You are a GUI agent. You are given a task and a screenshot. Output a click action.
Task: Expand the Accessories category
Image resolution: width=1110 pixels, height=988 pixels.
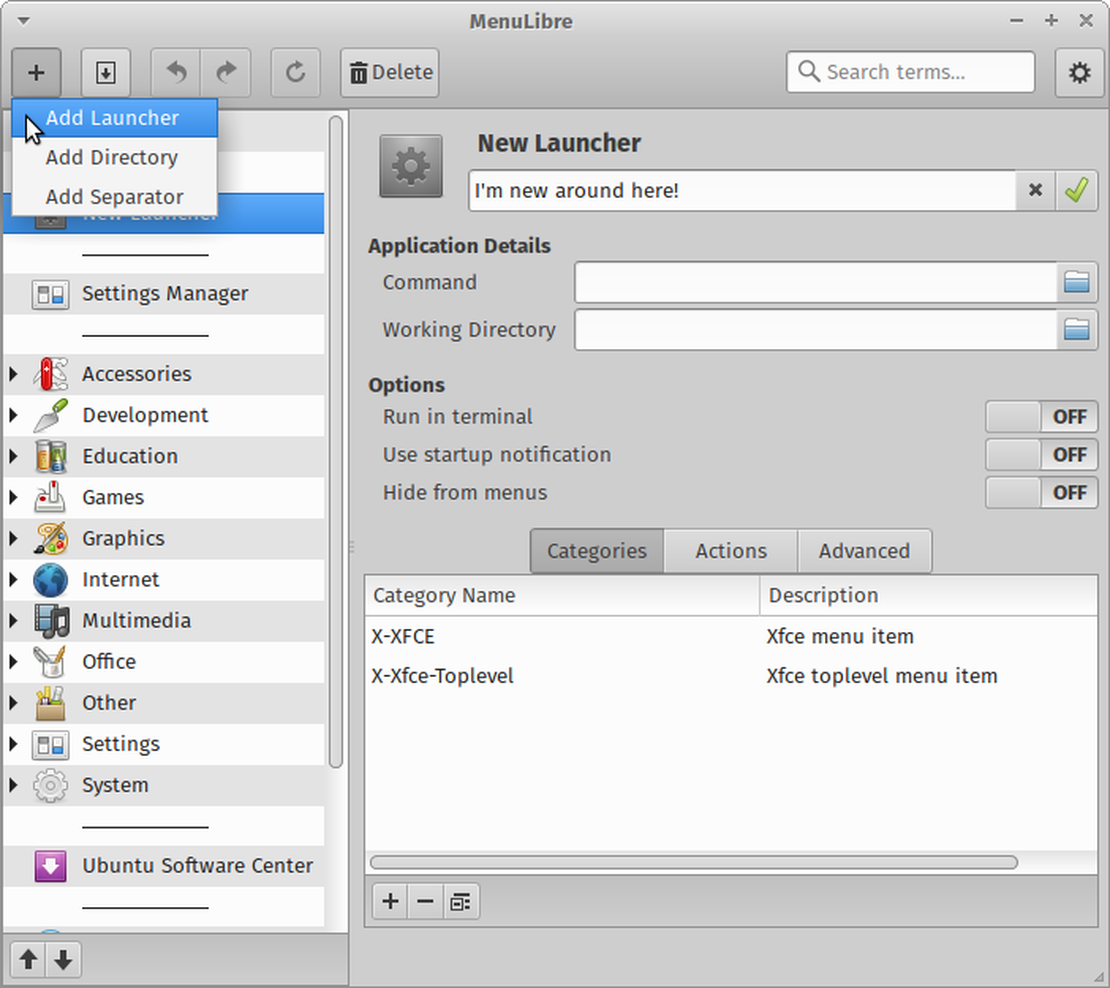(12, 373)
